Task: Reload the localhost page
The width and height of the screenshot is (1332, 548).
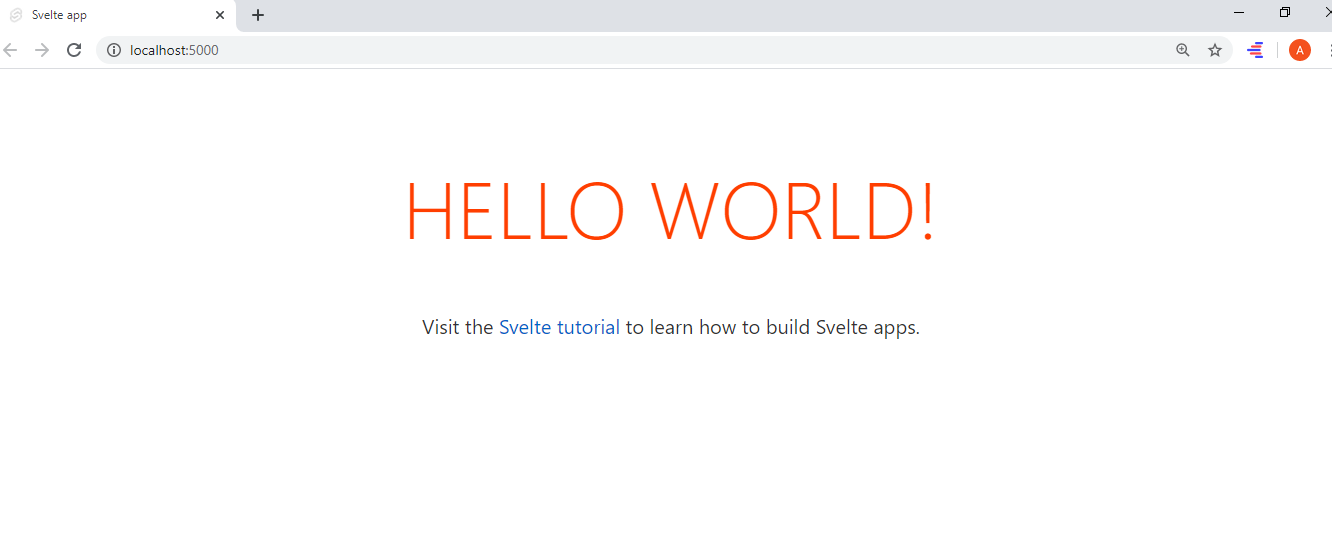Action: click(74, 50)
